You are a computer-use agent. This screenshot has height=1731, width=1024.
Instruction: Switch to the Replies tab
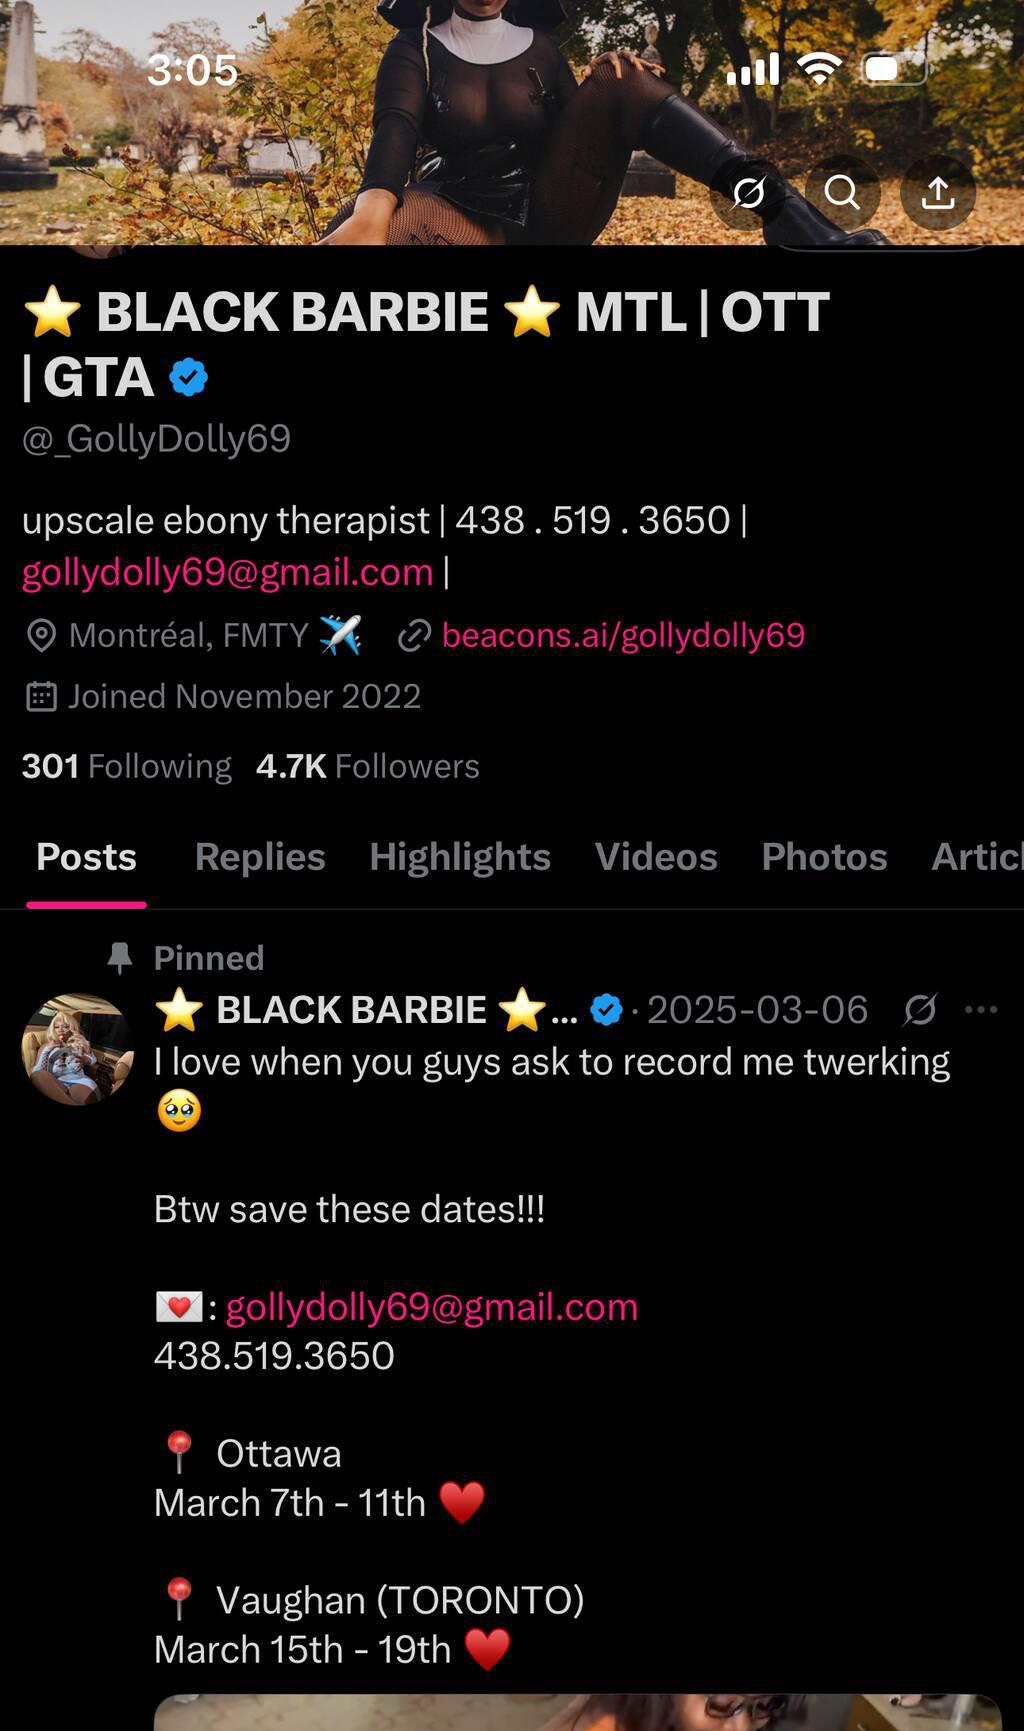pos(260,857)
